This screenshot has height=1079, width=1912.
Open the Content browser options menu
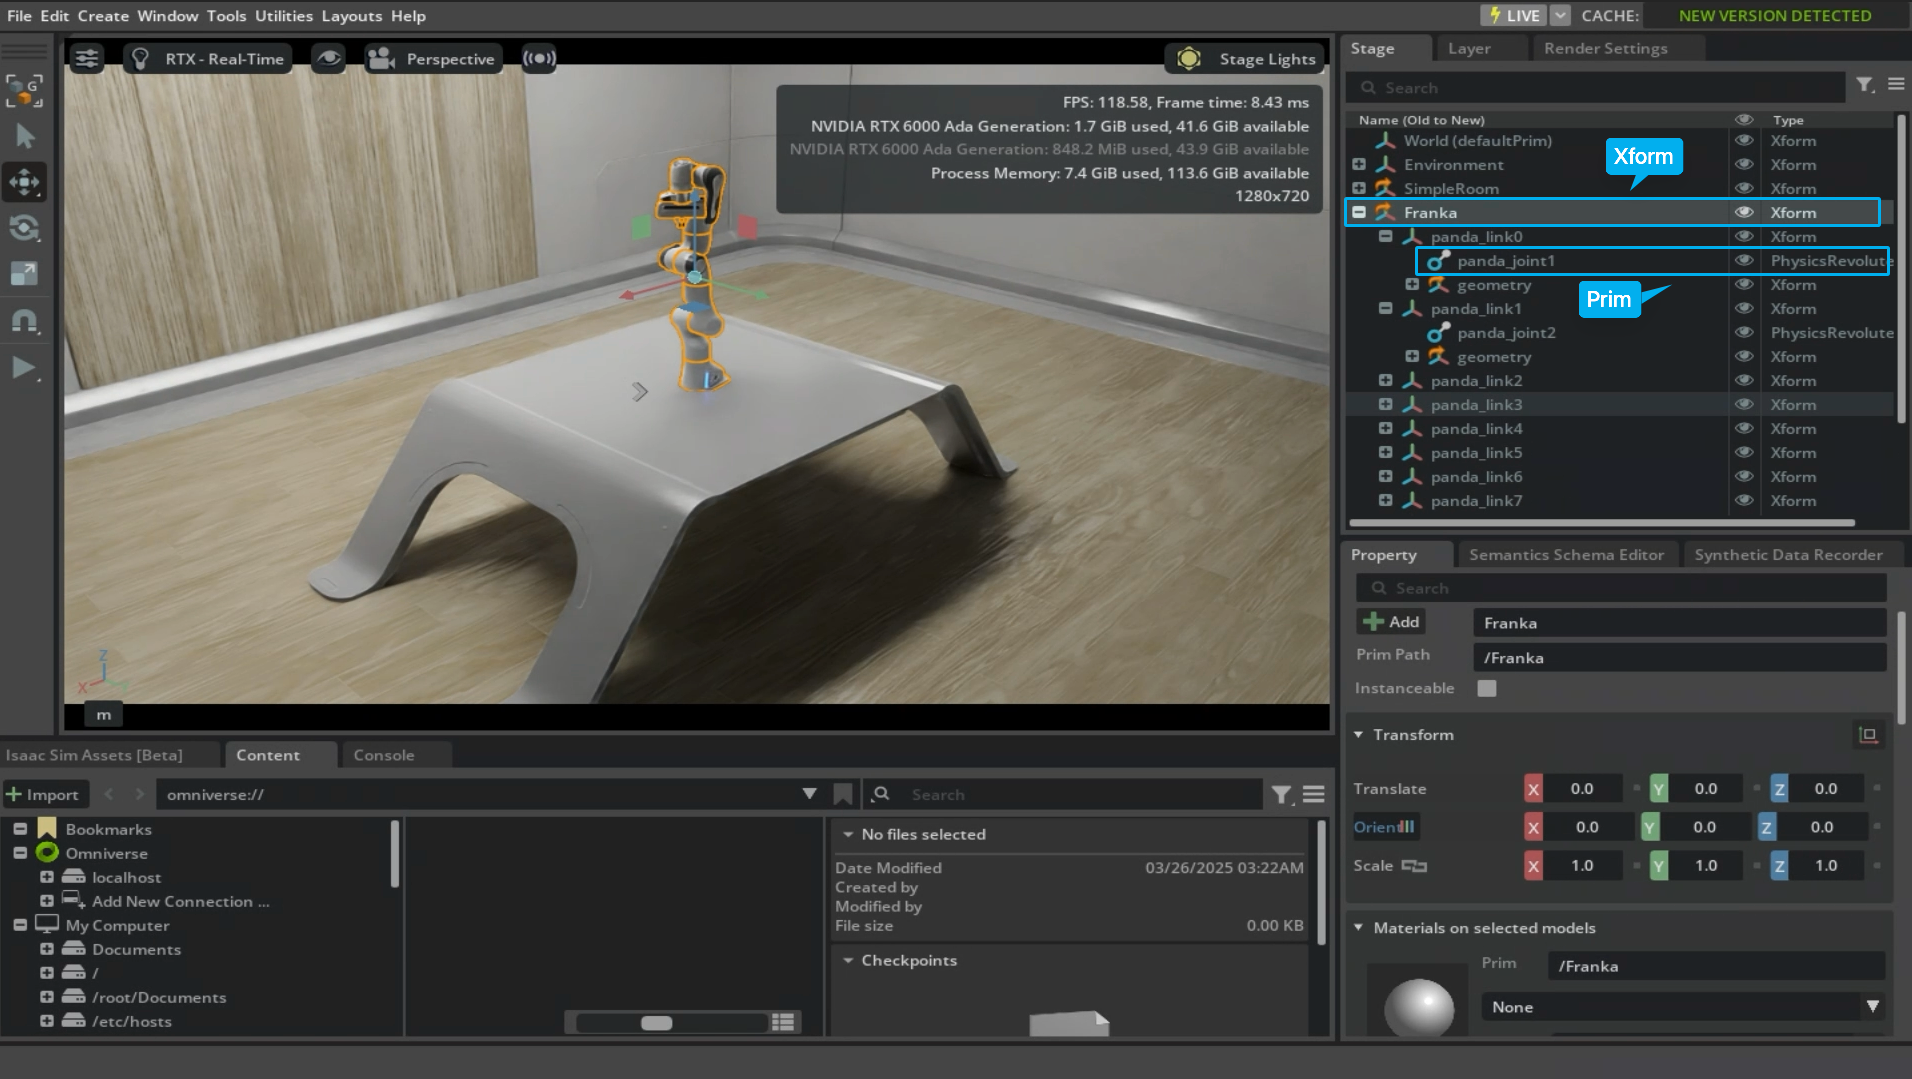(1314, 794)
